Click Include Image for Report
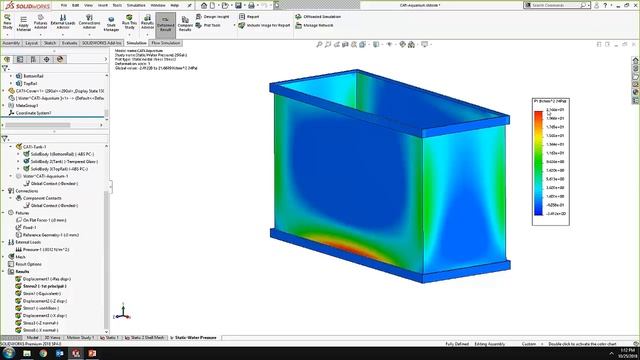 [x=264, y=25]
